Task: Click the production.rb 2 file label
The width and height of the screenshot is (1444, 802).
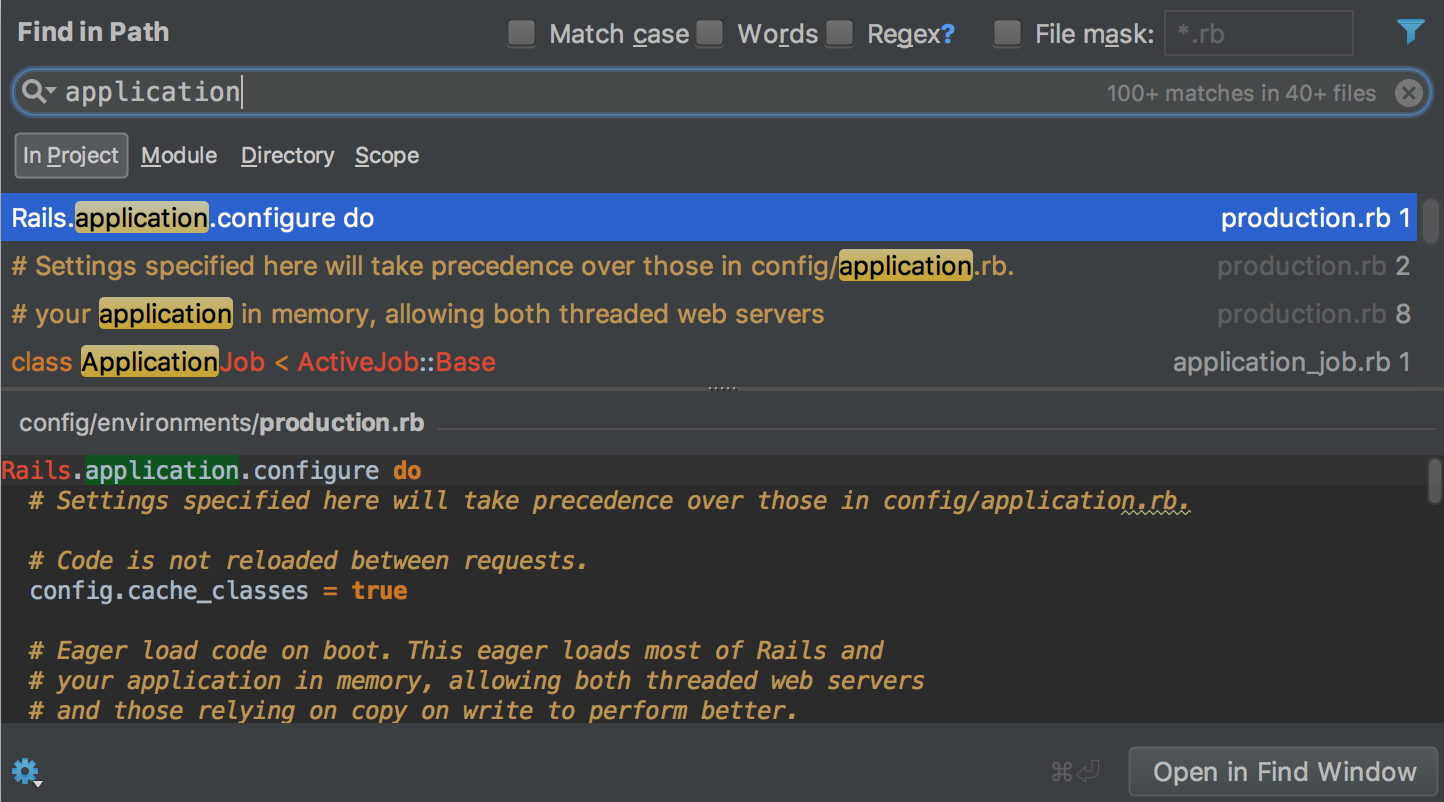Action: [x=1313, y=266]
